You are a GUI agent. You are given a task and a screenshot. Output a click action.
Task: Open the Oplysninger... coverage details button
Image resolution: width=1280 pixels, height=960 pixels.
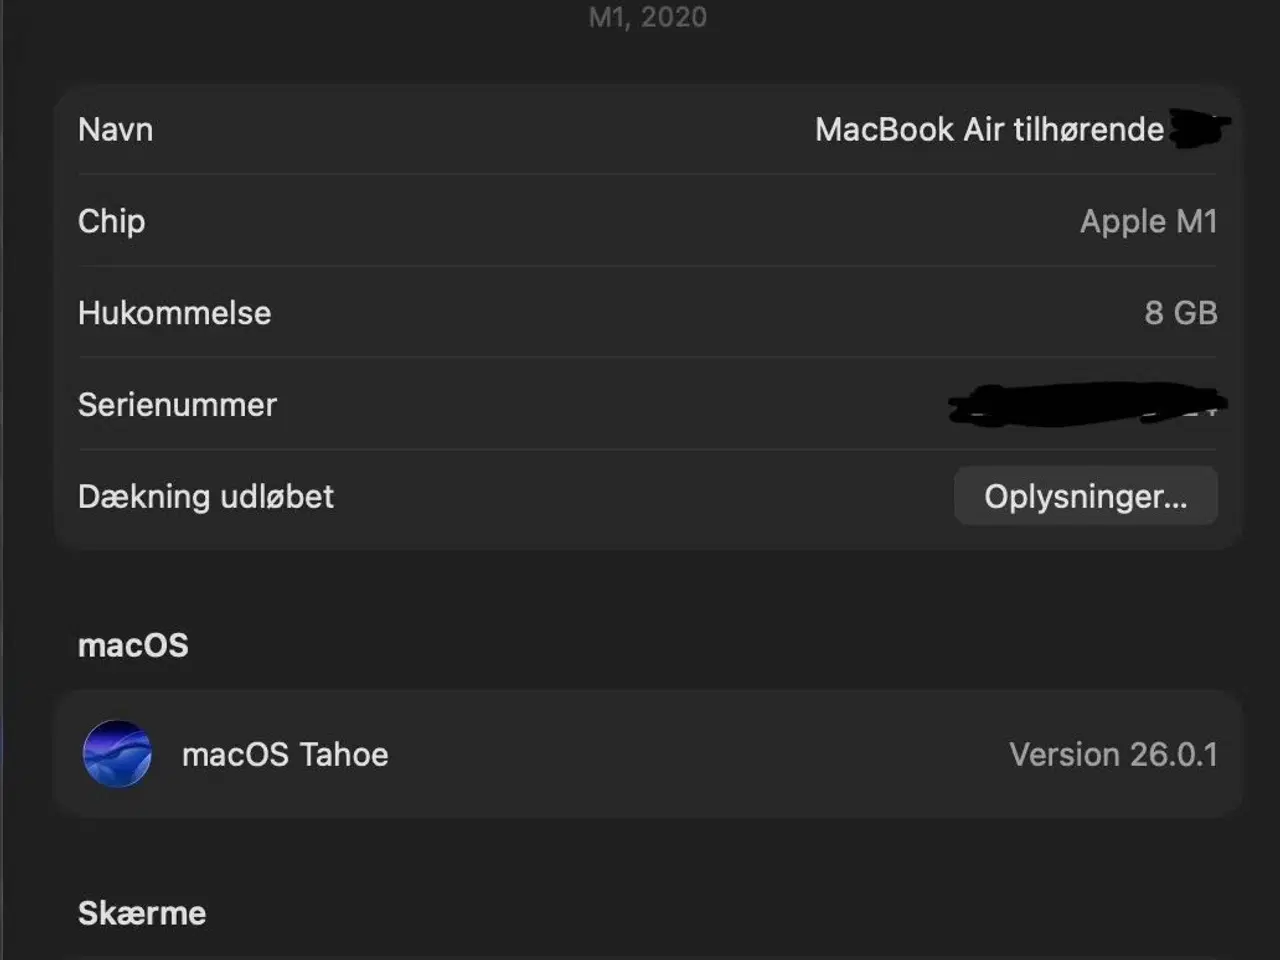click(1085, 496)
